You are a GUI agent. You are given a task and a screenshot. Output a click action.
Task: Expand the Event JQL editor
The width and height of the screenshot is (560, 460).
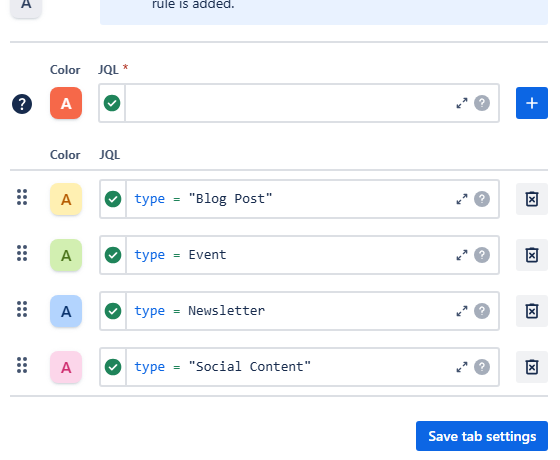(x=462, y=255)
